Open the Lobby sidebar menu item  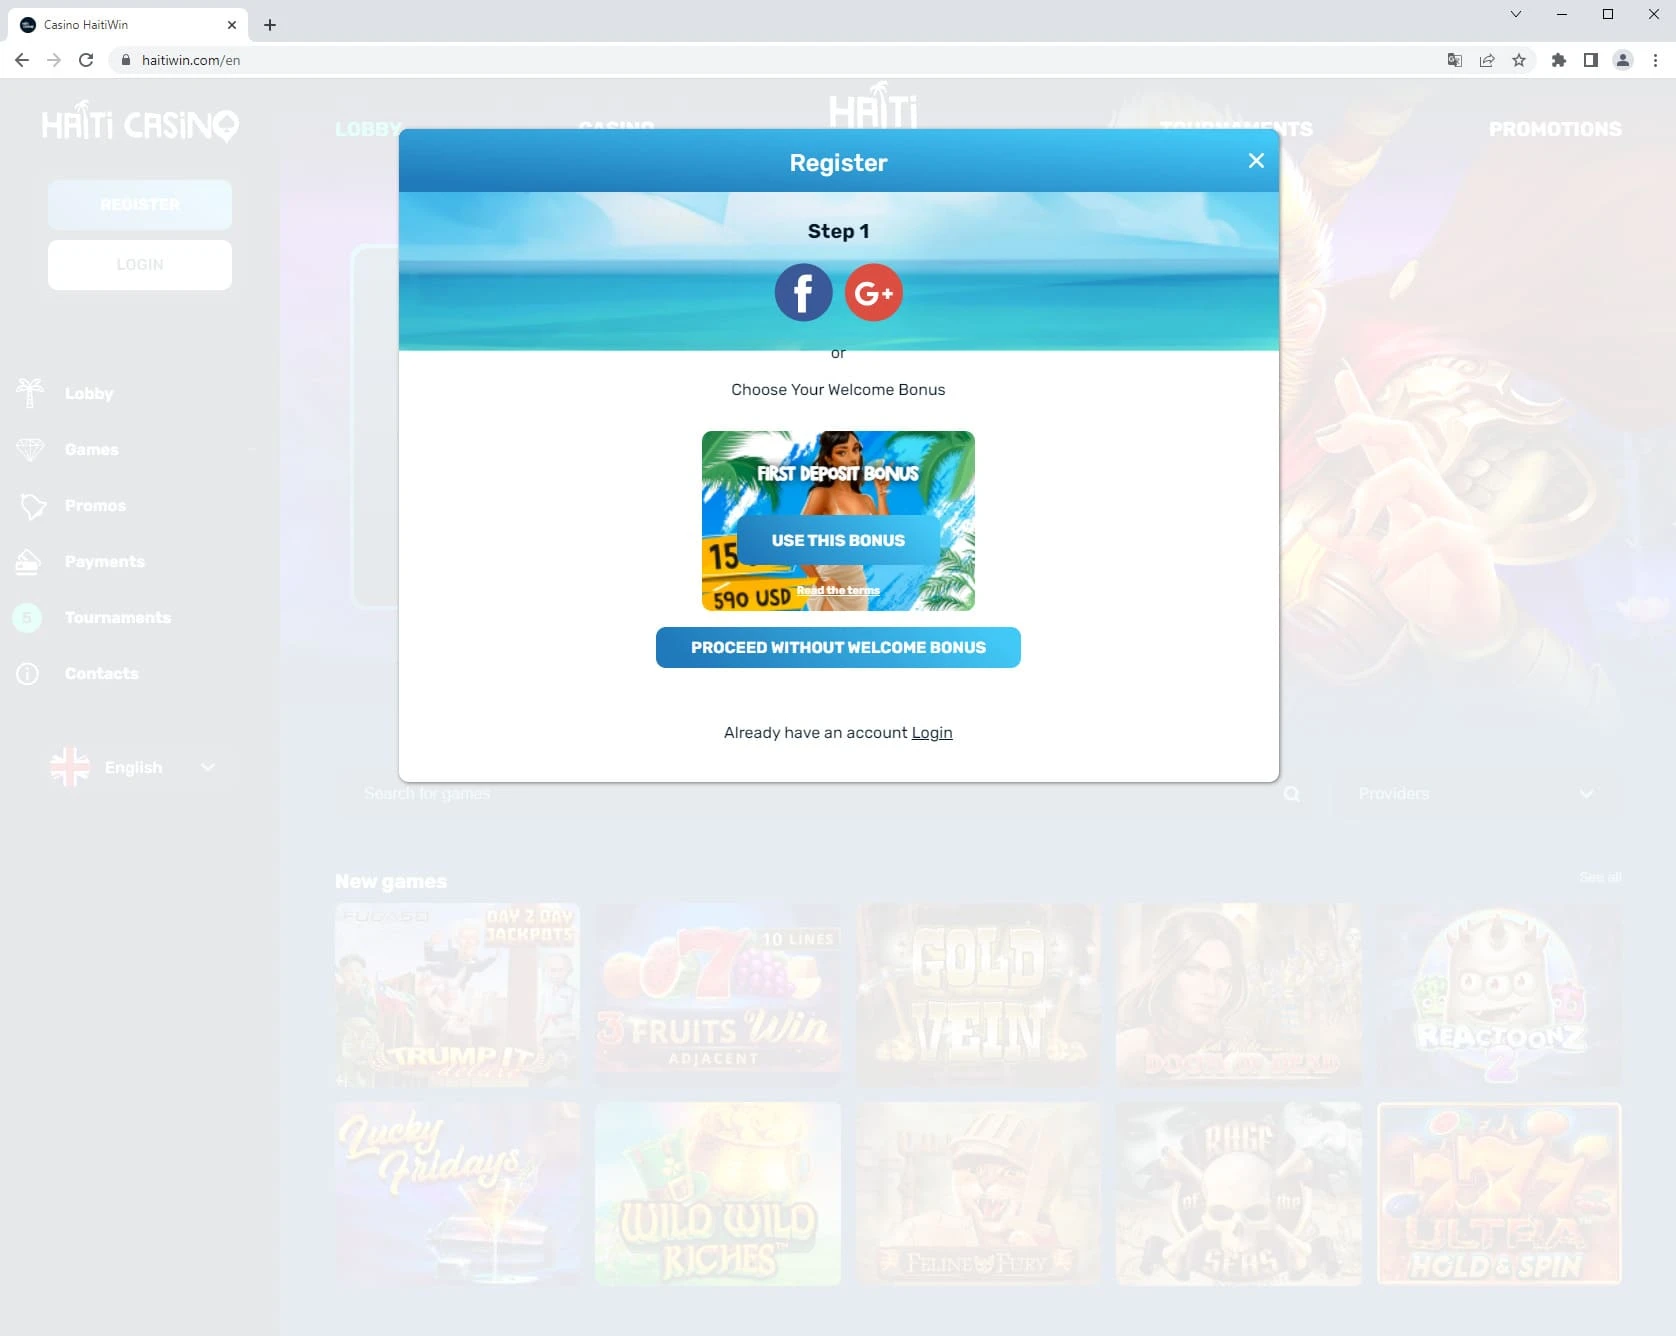point(89,394)
